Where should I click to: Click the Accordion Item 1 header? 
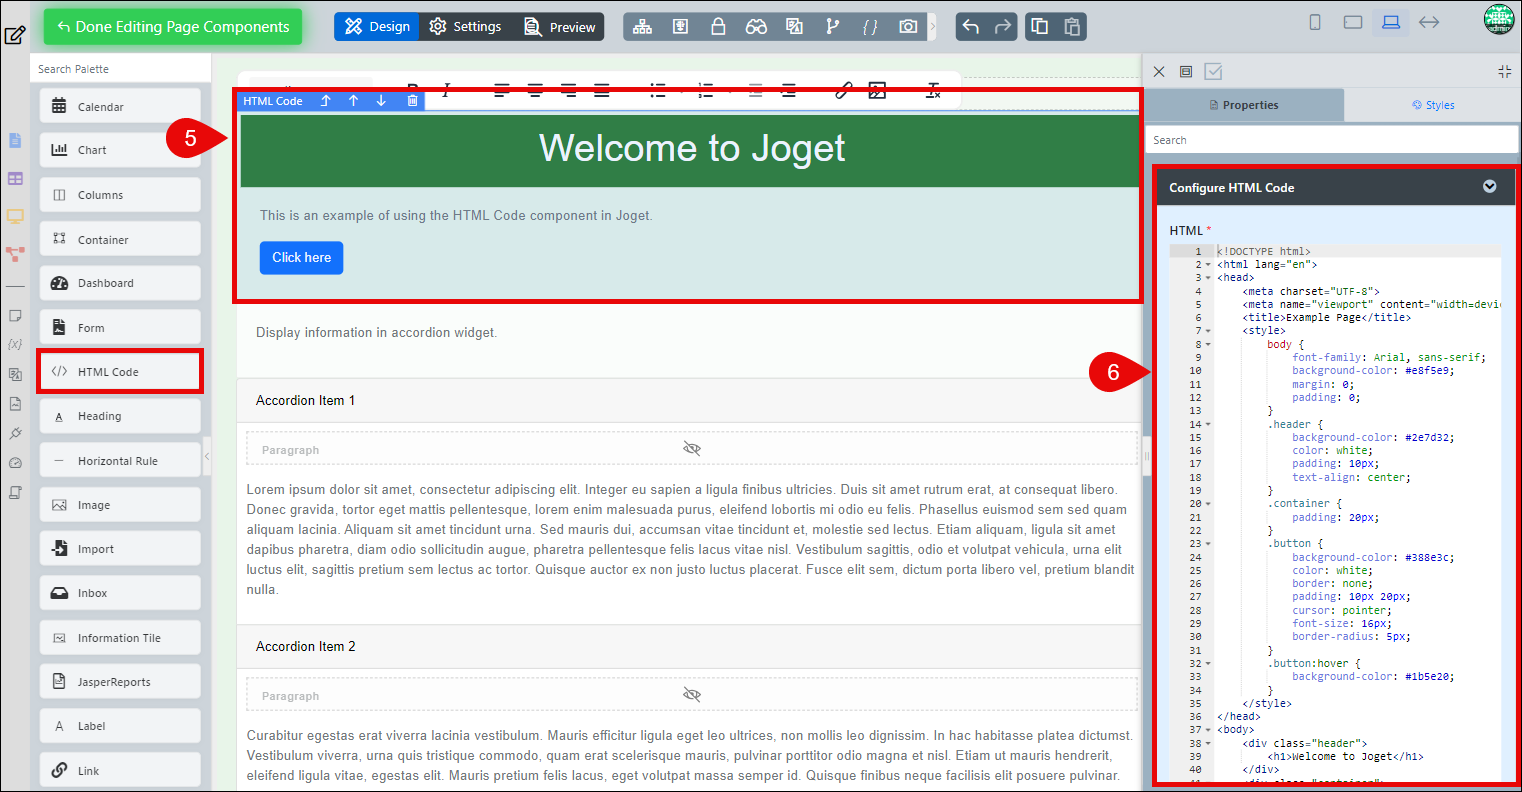[688, 400]
